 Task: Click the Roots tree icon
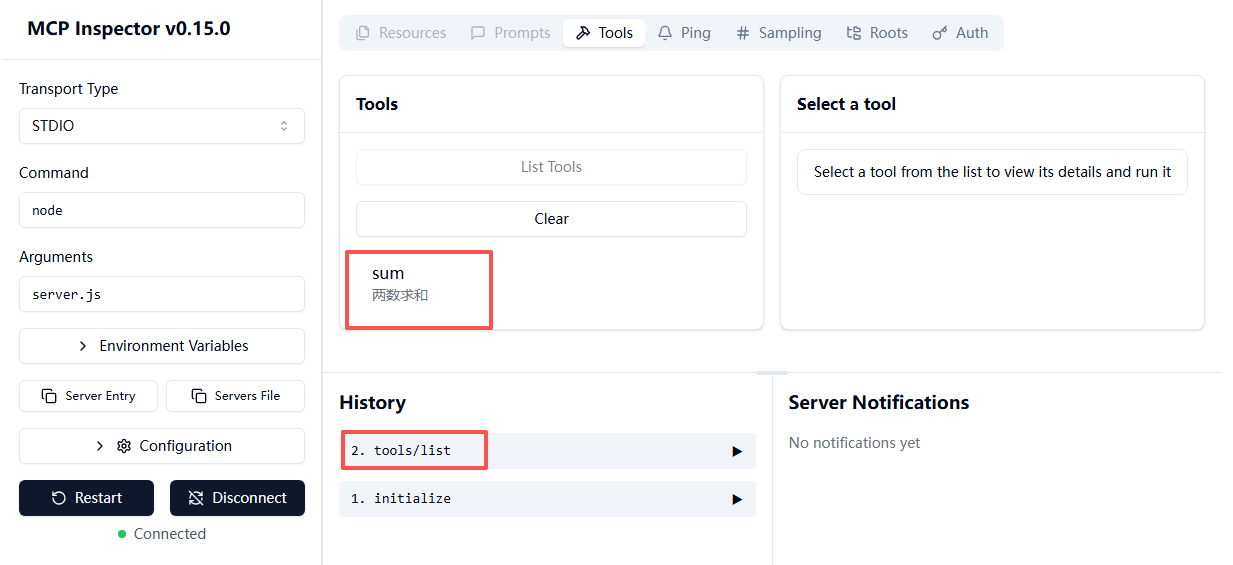(x=853, y=33)
